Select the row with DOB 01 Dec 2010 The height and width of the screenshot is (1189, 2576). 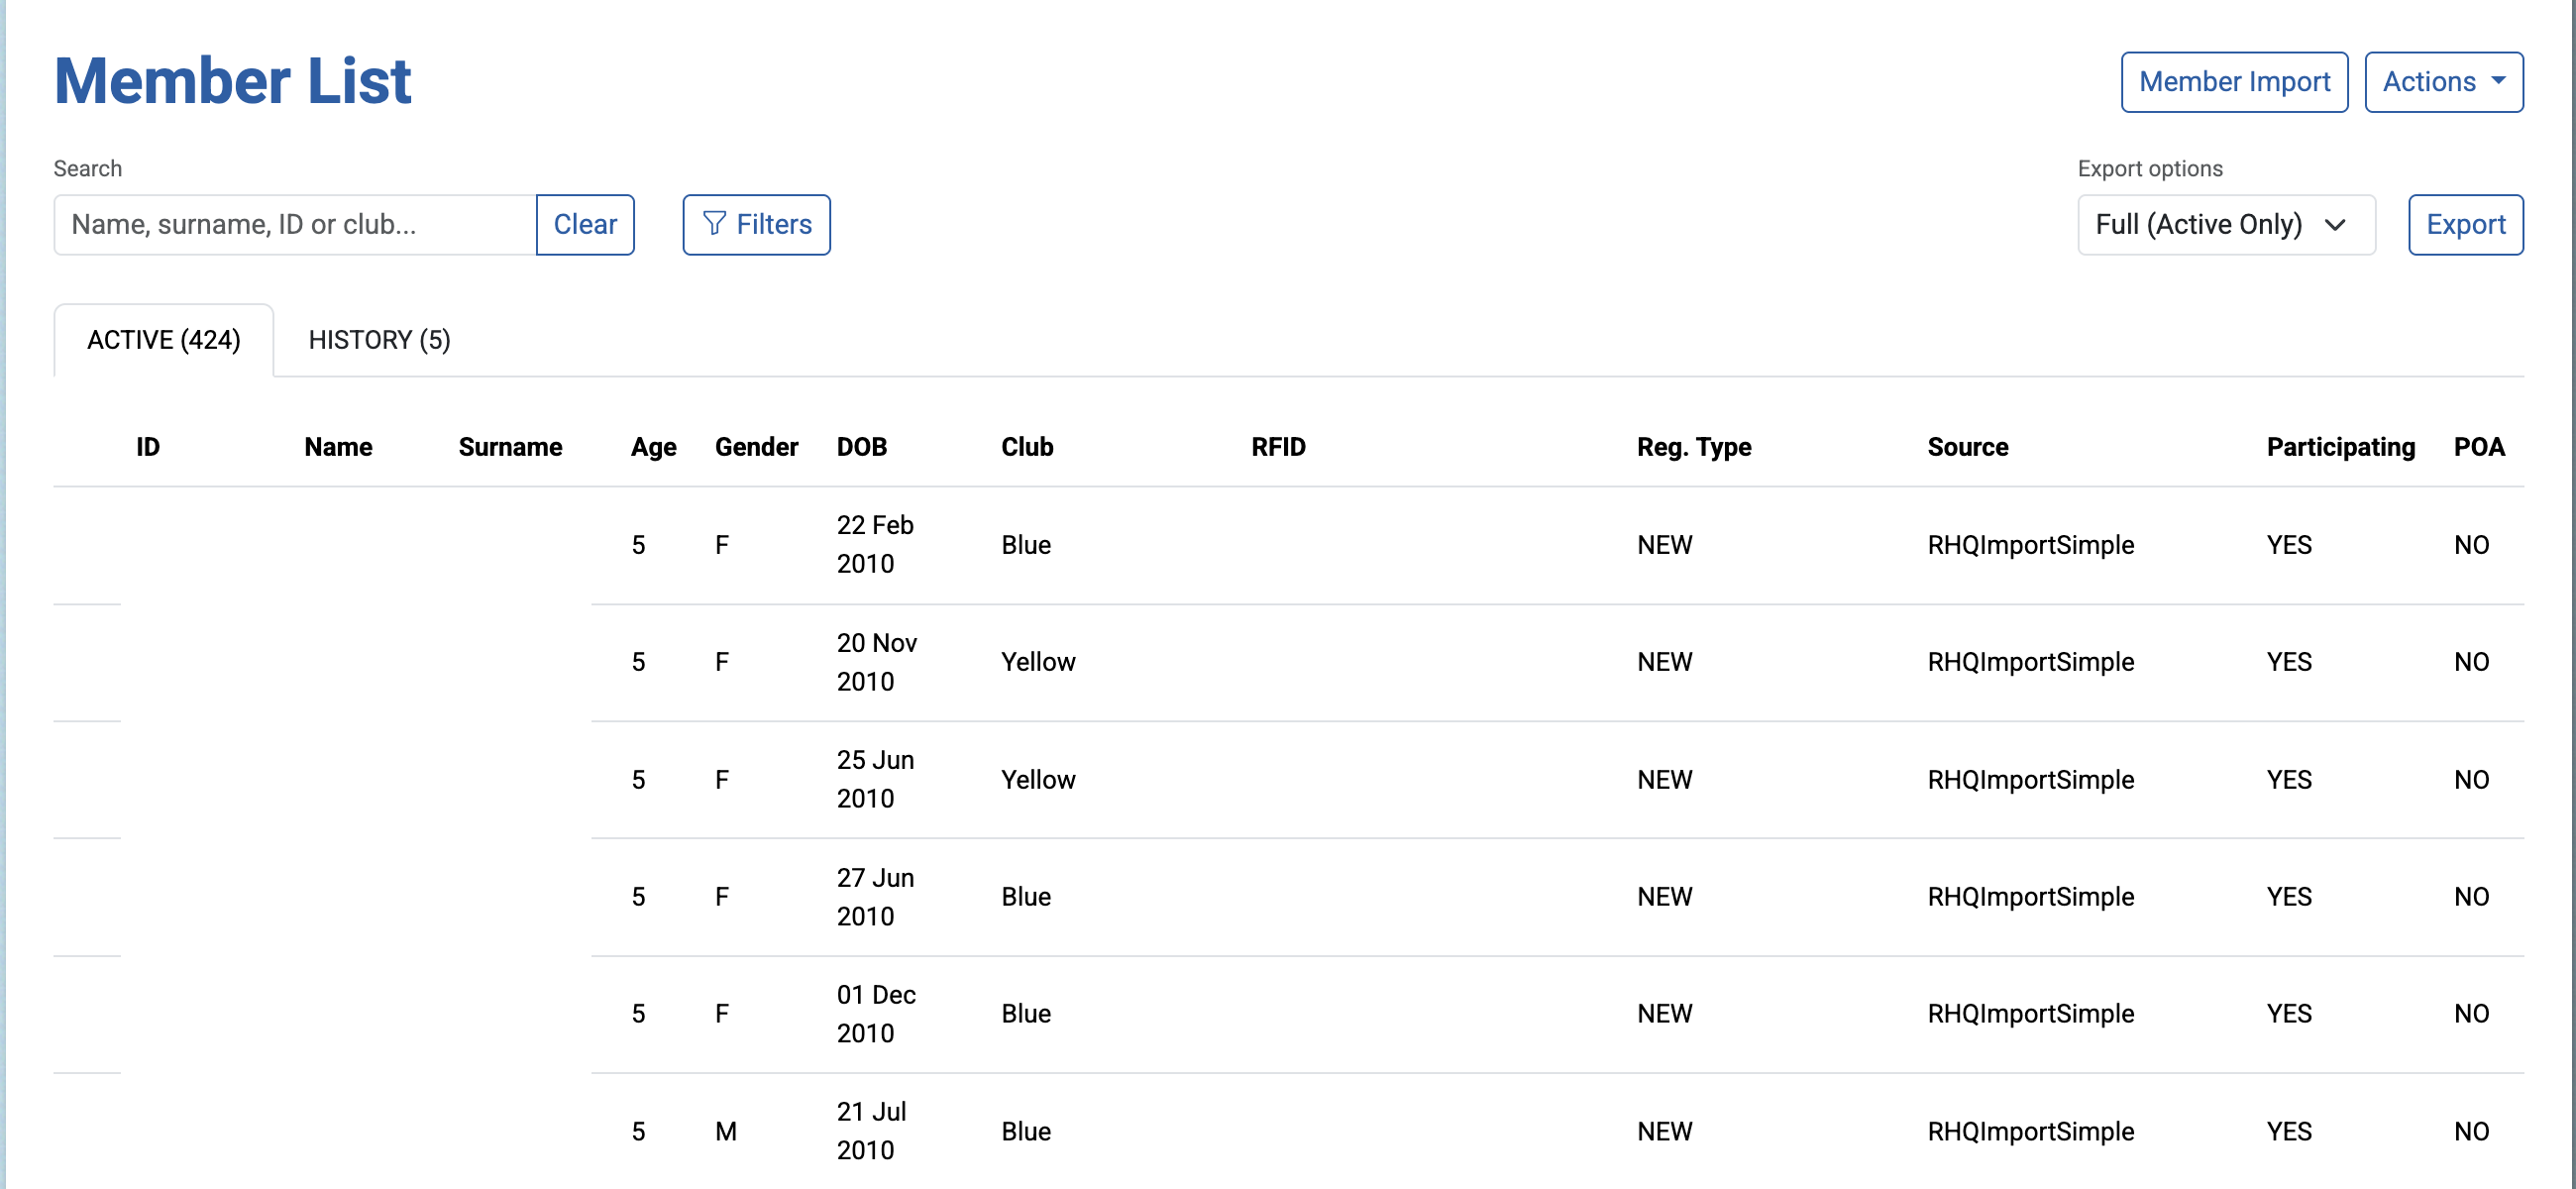click(x=1288, y=1014)
